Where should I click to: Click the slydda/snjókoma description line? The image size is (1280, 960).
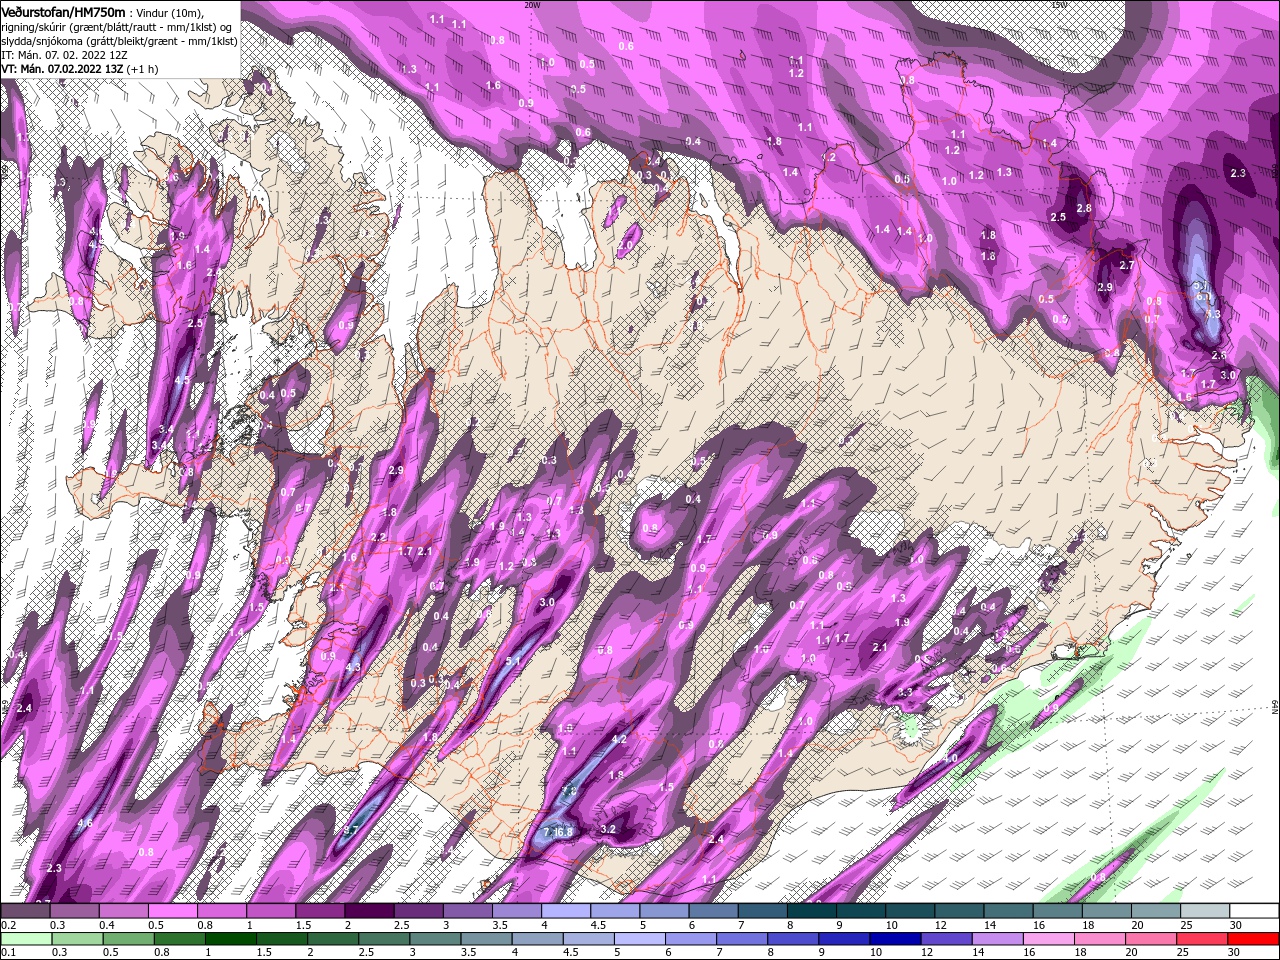point(119,41)
